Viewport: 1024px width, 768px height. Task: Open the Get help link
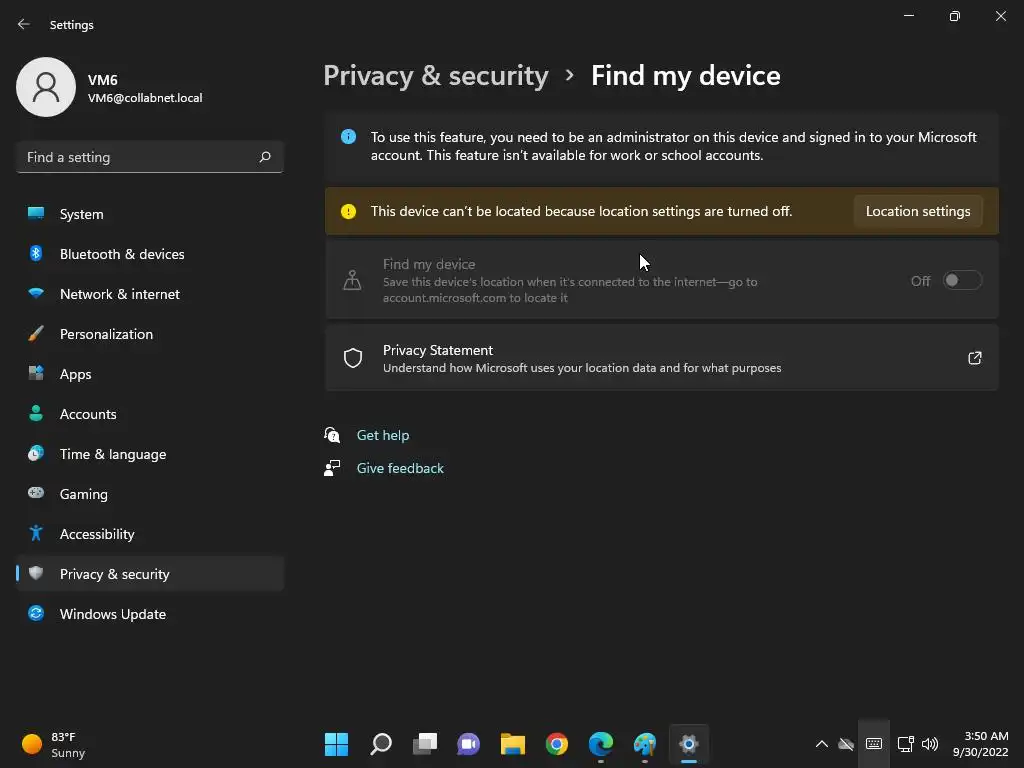point(383,435)
